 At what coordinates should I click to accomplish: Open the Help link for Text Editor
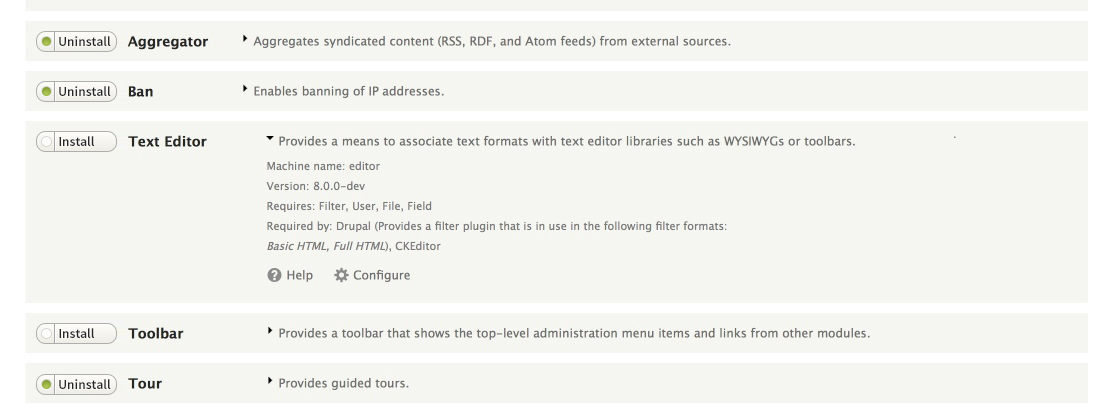[290, 276]
